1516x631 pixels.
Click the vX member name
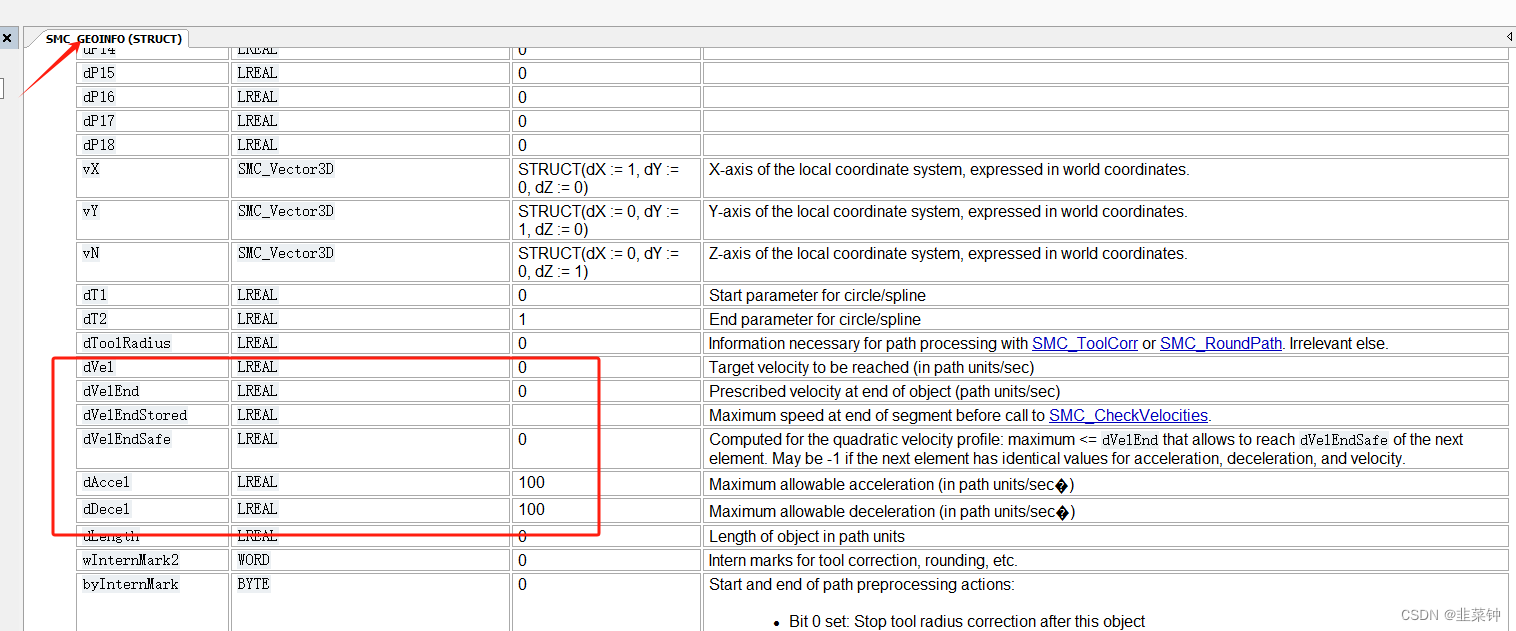tap(91, 170)
